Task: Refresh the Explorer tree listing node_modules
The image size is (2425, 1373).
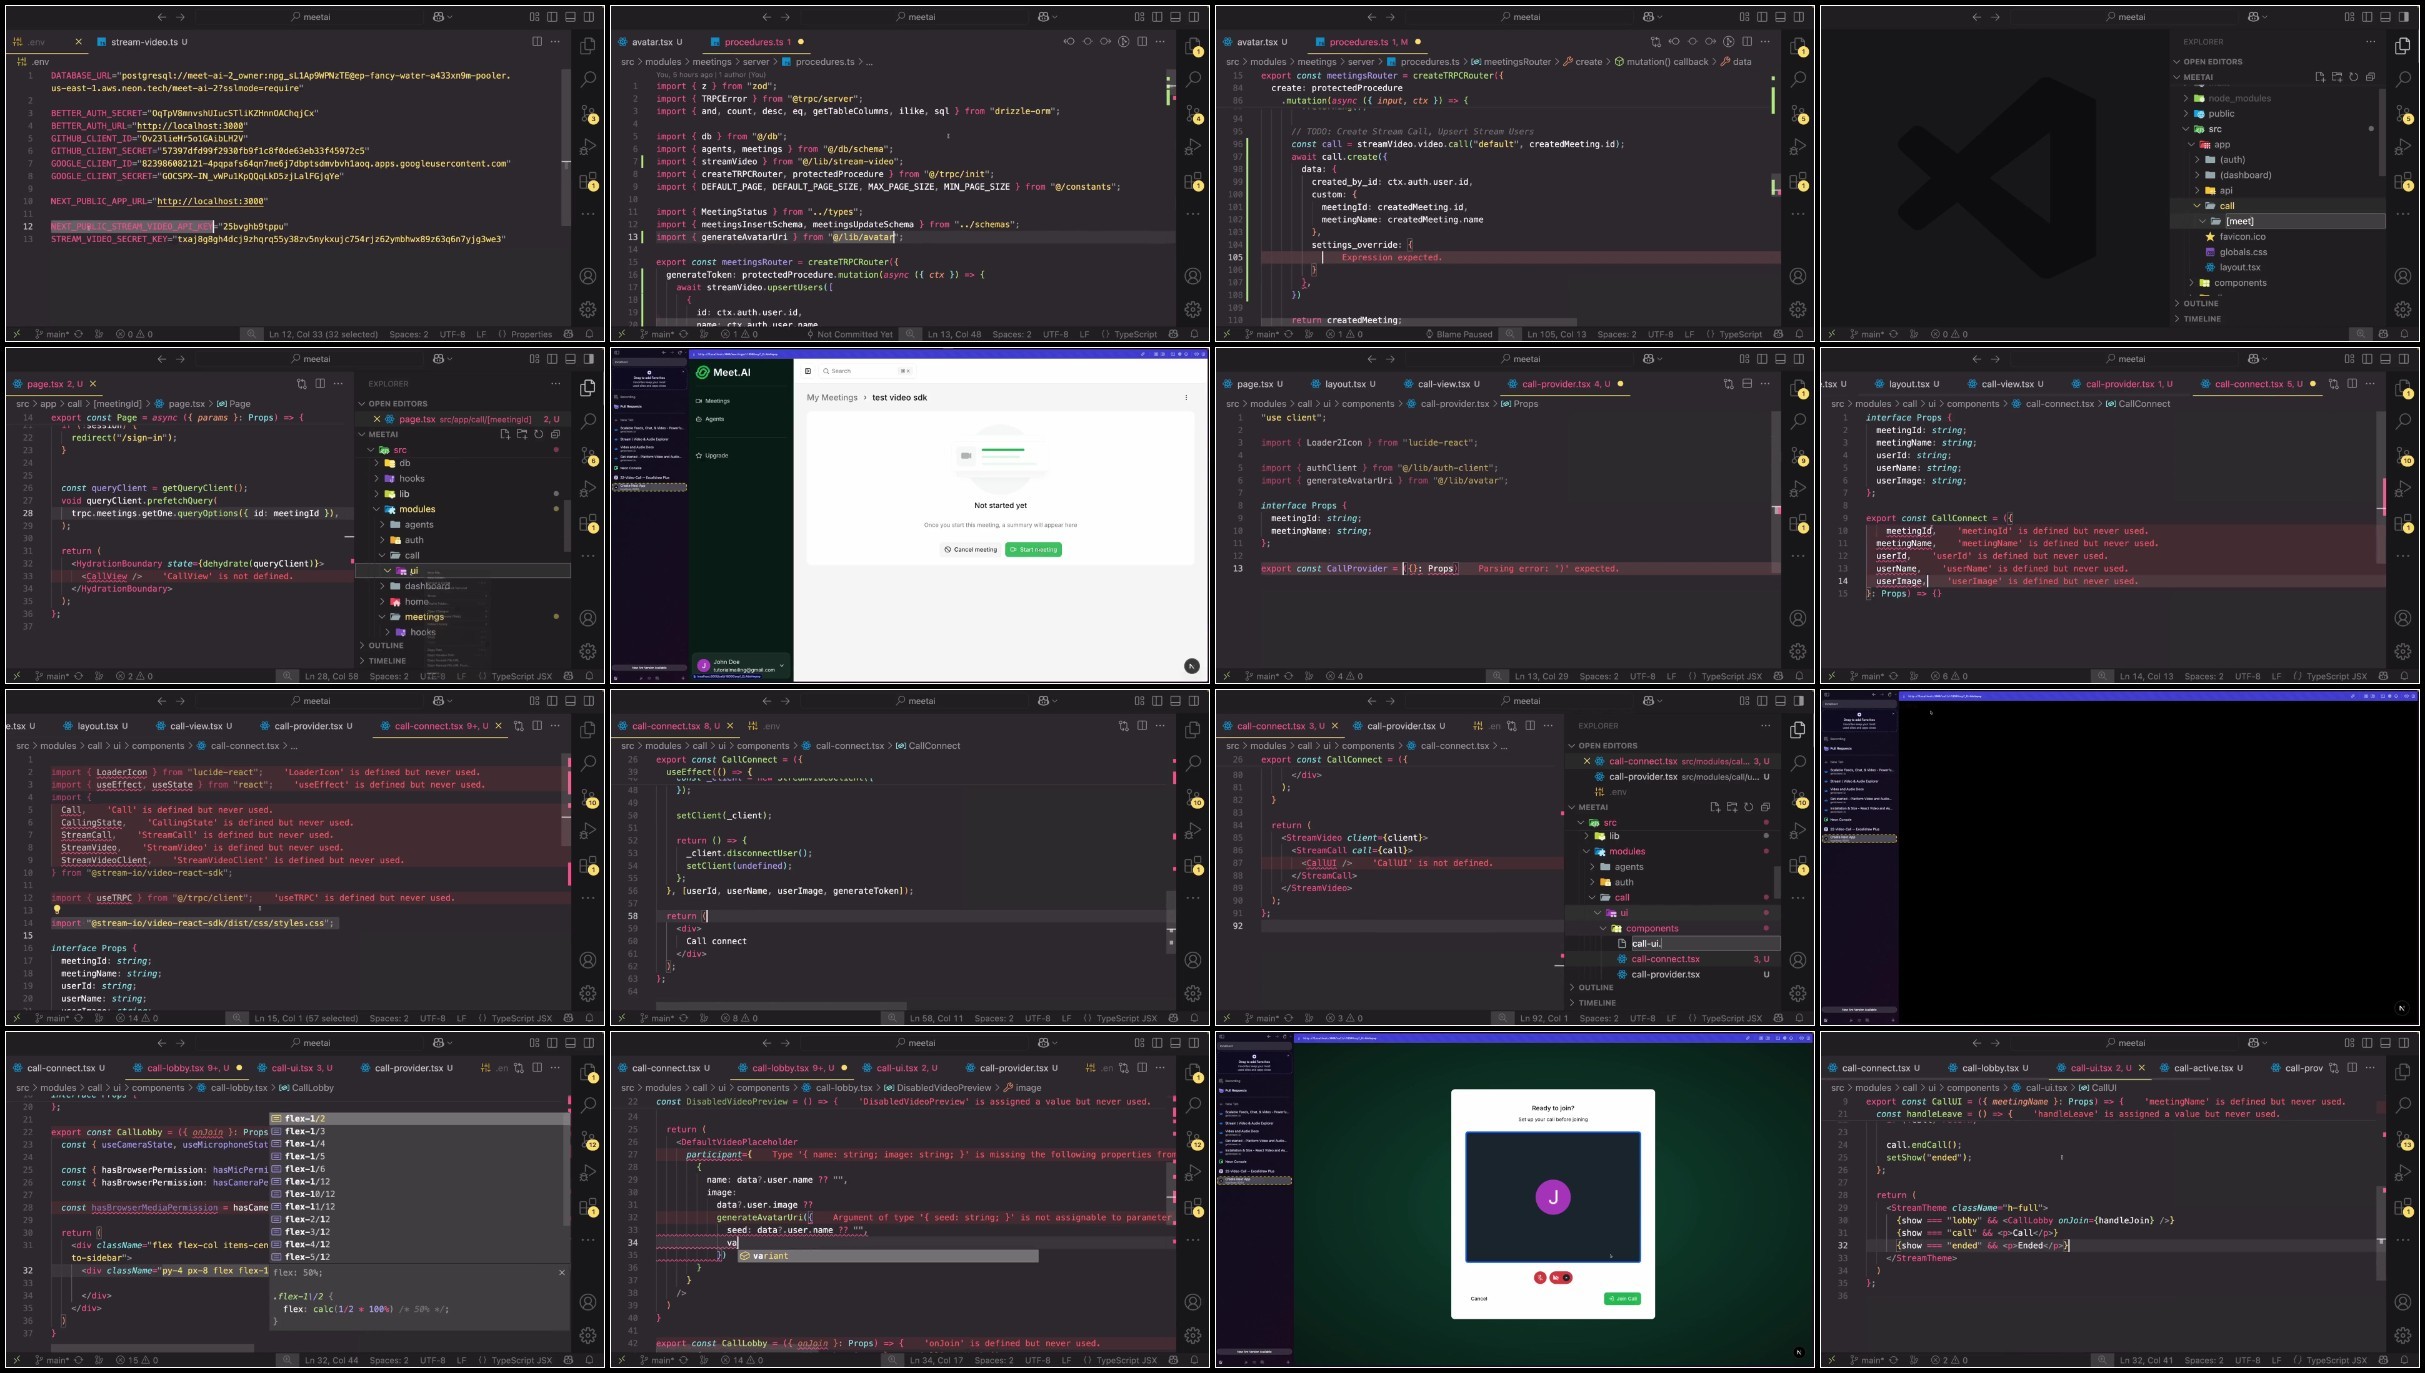Action: pos(2354,77)
